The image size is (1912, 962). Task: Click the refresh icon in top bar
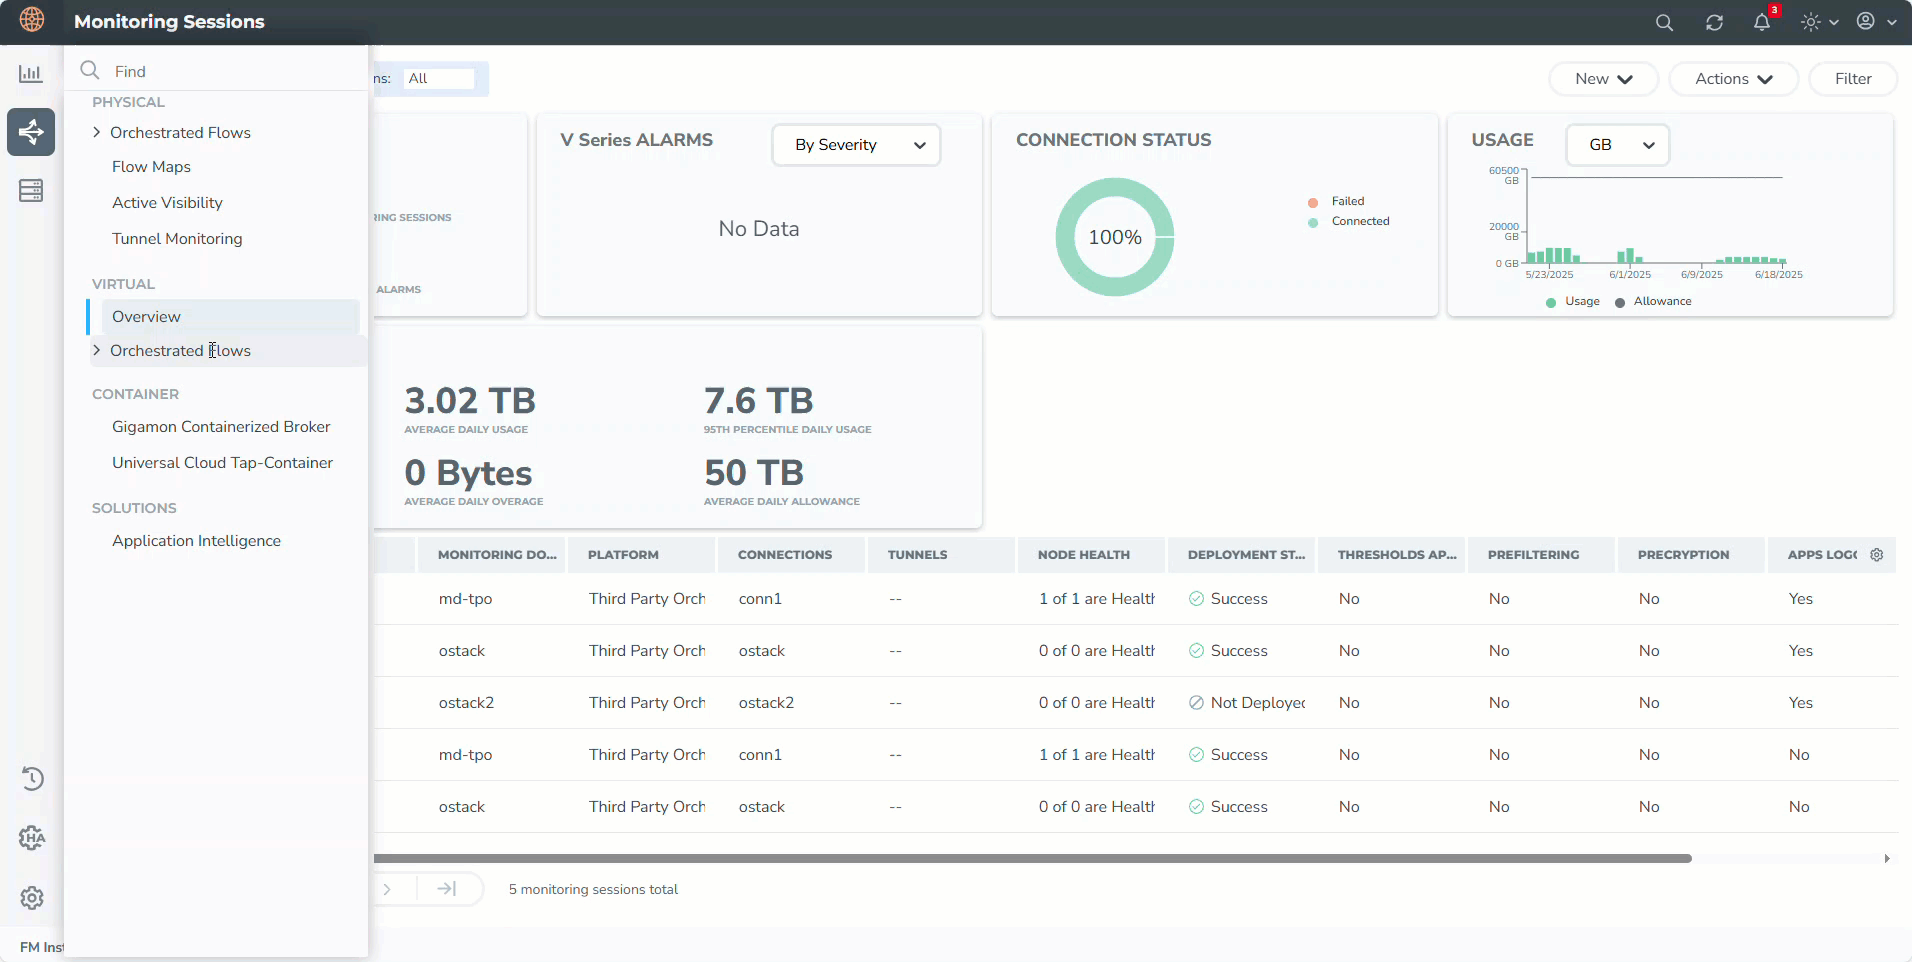pos(1714,22)
